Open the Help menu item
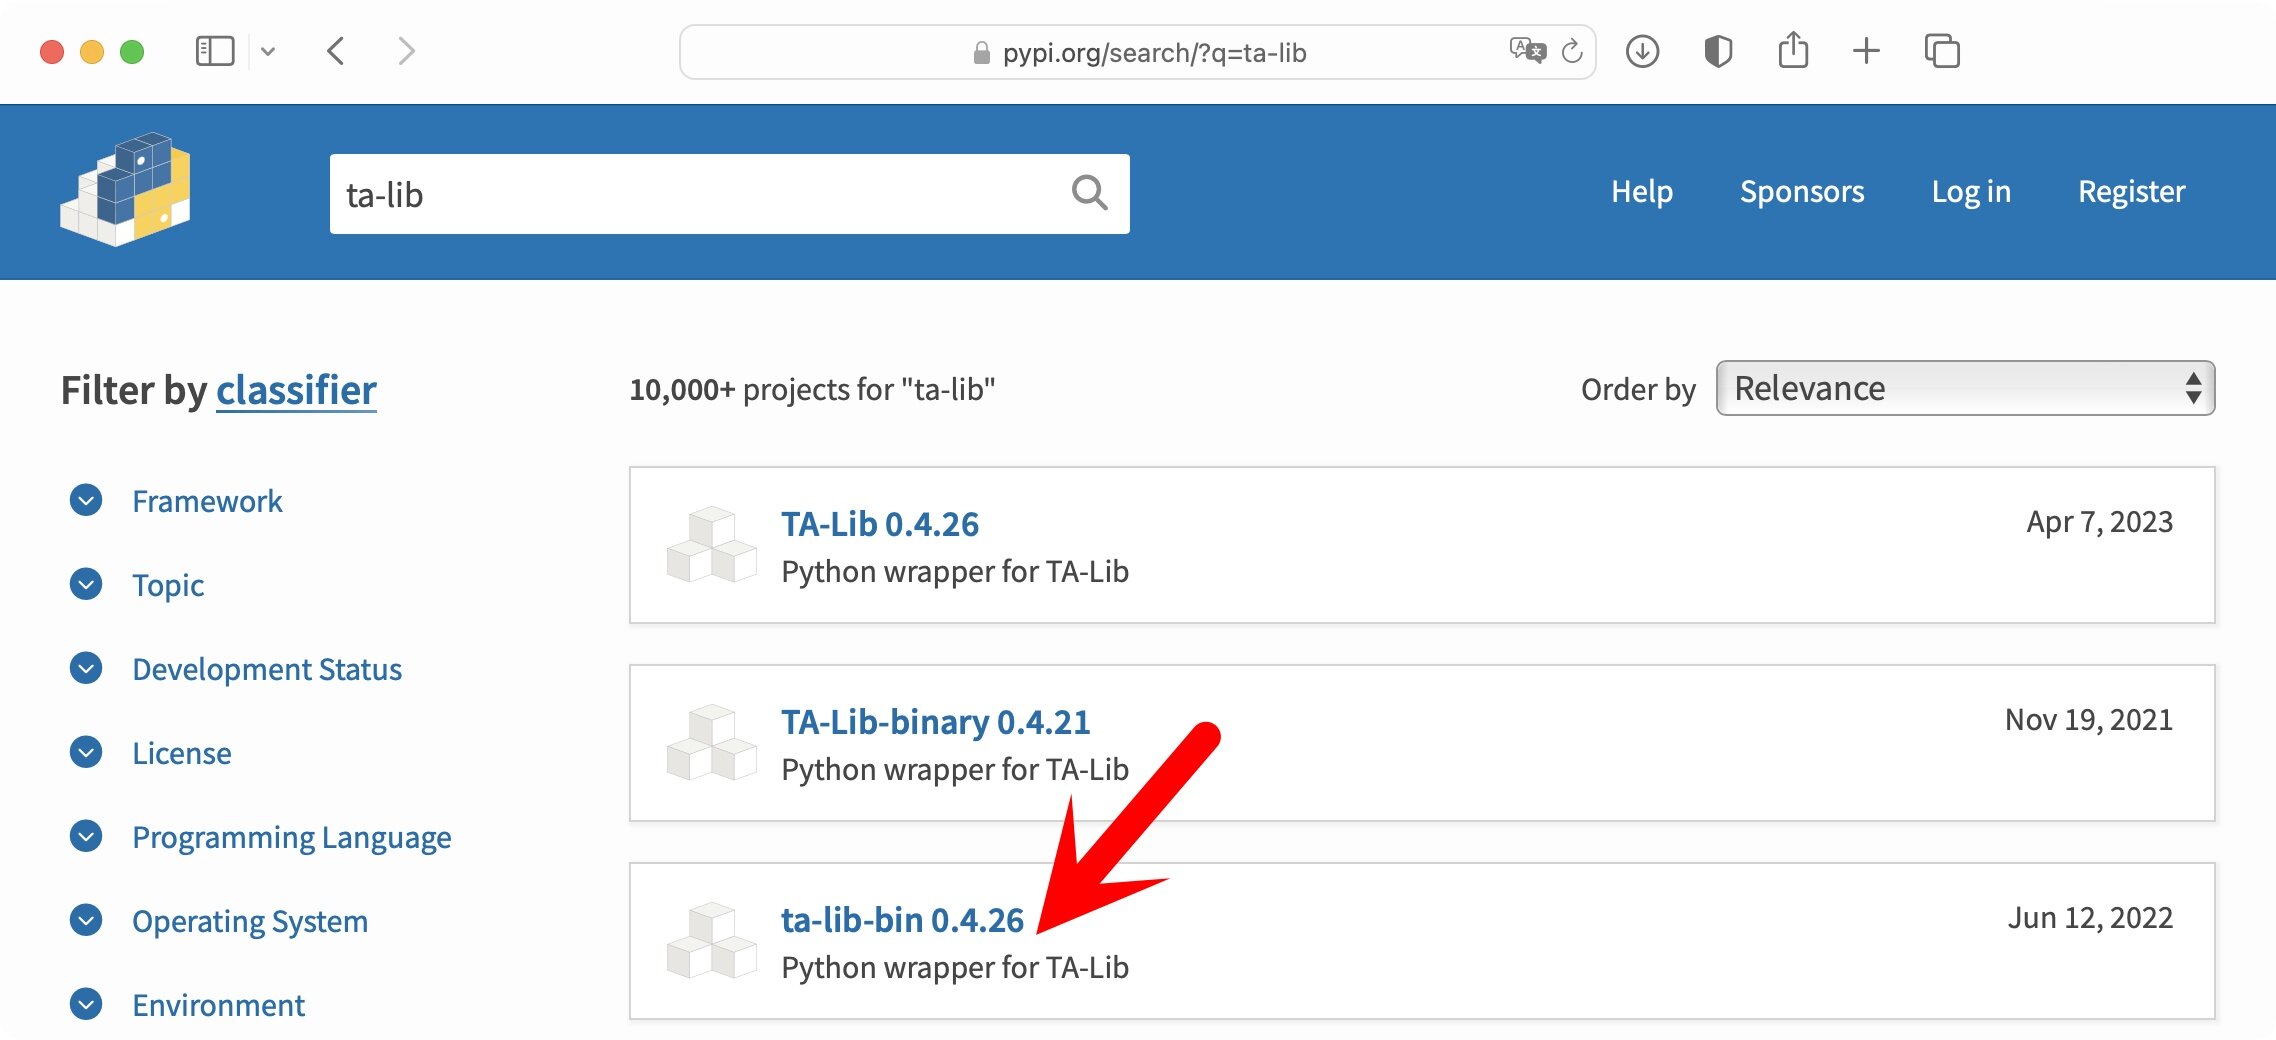Viewport: 2276px width, 1040px height. click(1641, 191)
